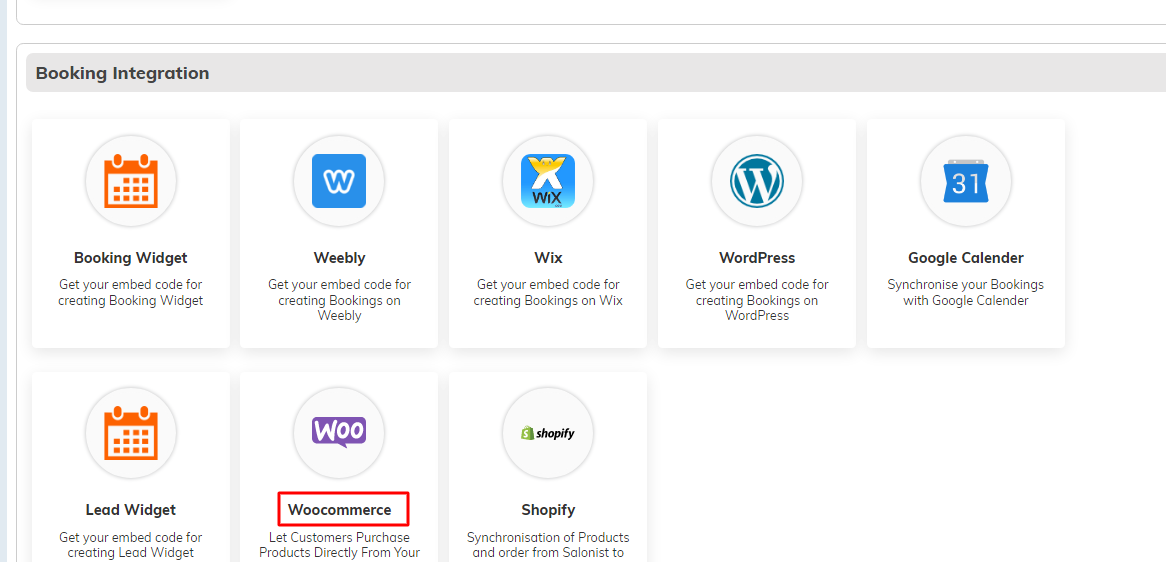
Task: Click 'Synchronise your Bookings with Google Calender' text
Action: [966, 293]
